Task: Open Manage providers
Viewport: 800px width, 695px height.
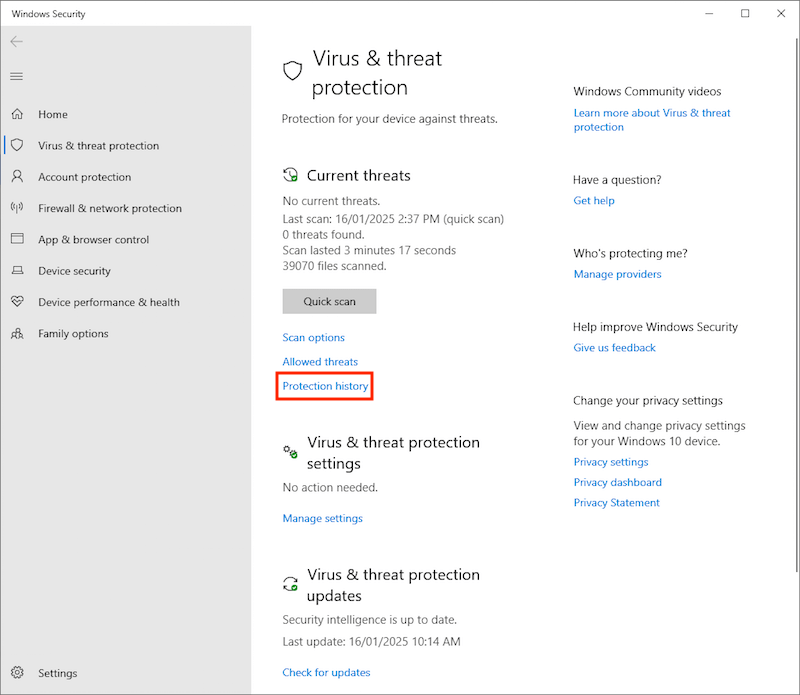Action: [617, 274]
